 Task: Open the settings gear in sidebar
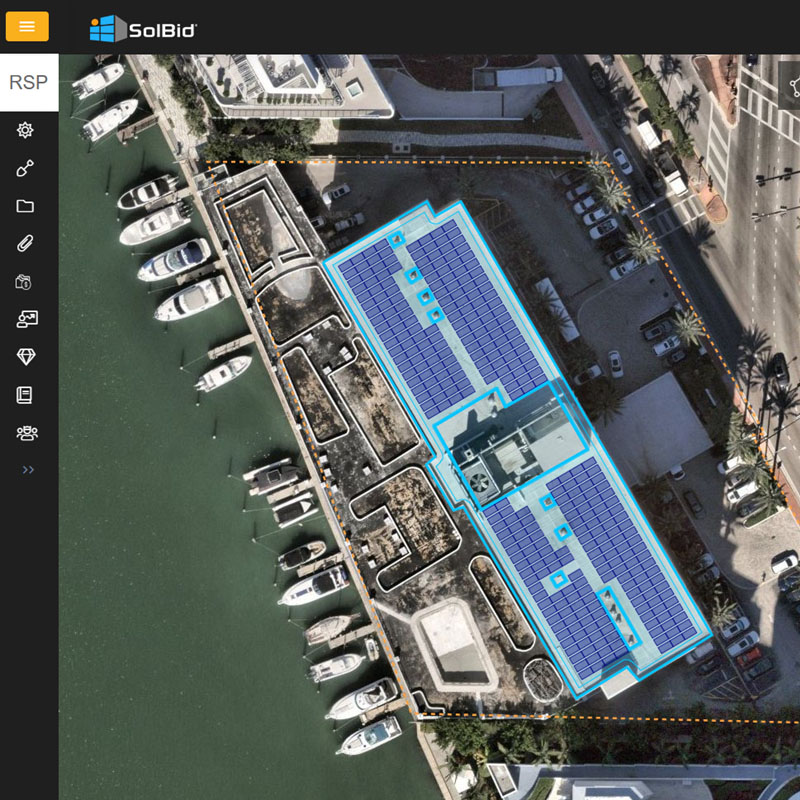tap(26, 130)
